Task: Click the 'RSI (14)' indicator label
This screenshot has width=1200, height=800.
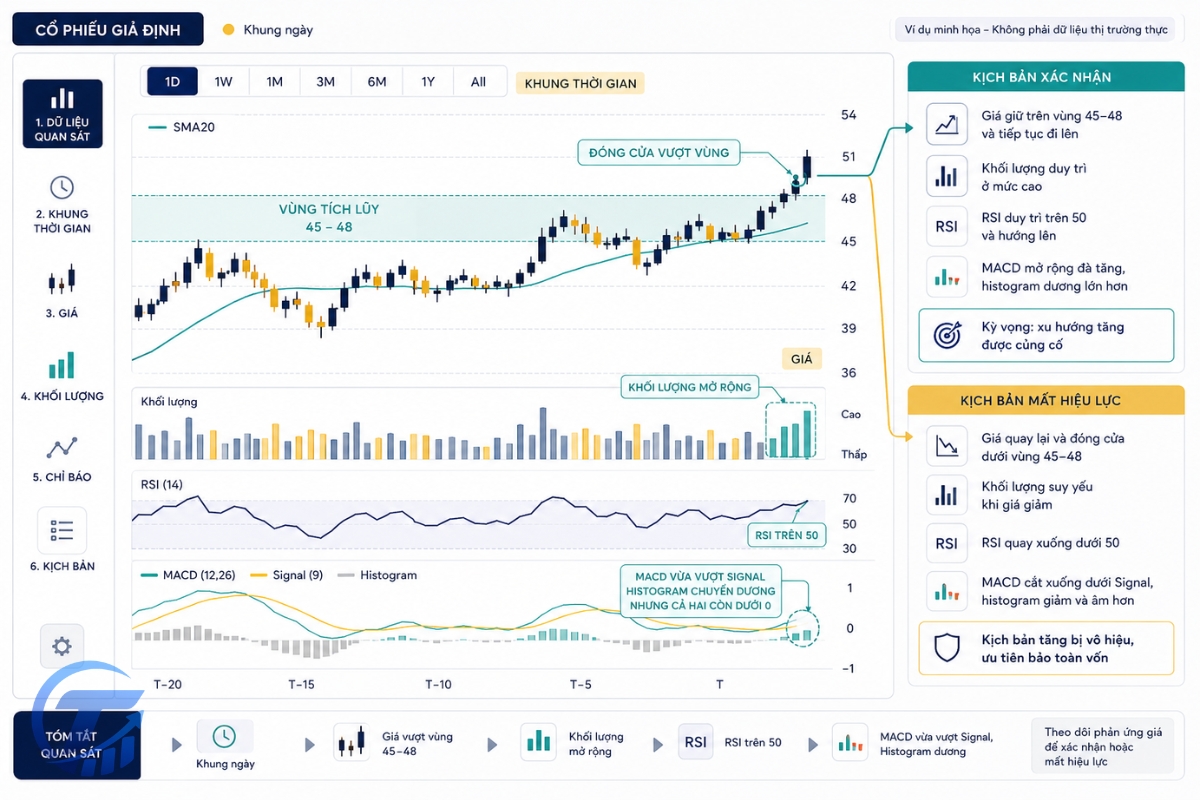Action: point(162,485)
